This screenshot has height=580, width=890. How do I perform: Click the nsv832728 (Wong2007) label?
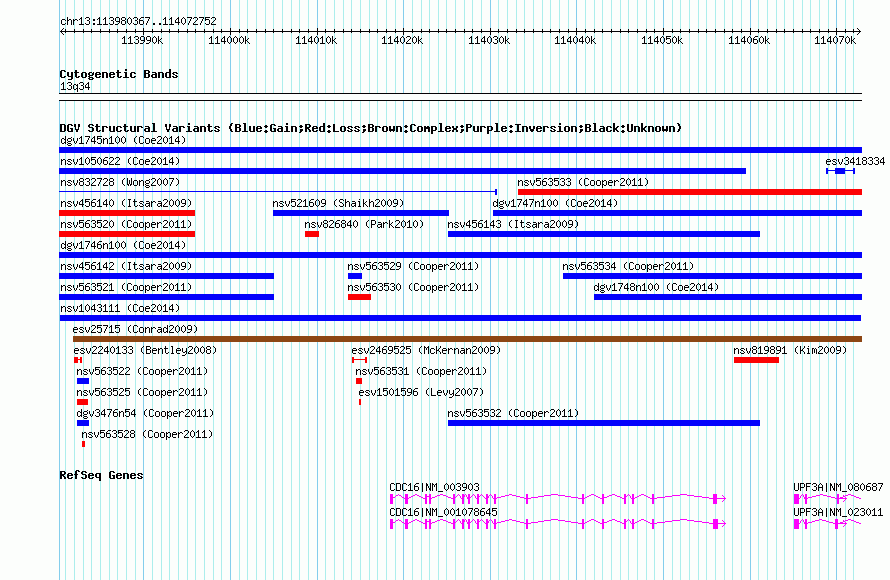click(x=120, y=182)
